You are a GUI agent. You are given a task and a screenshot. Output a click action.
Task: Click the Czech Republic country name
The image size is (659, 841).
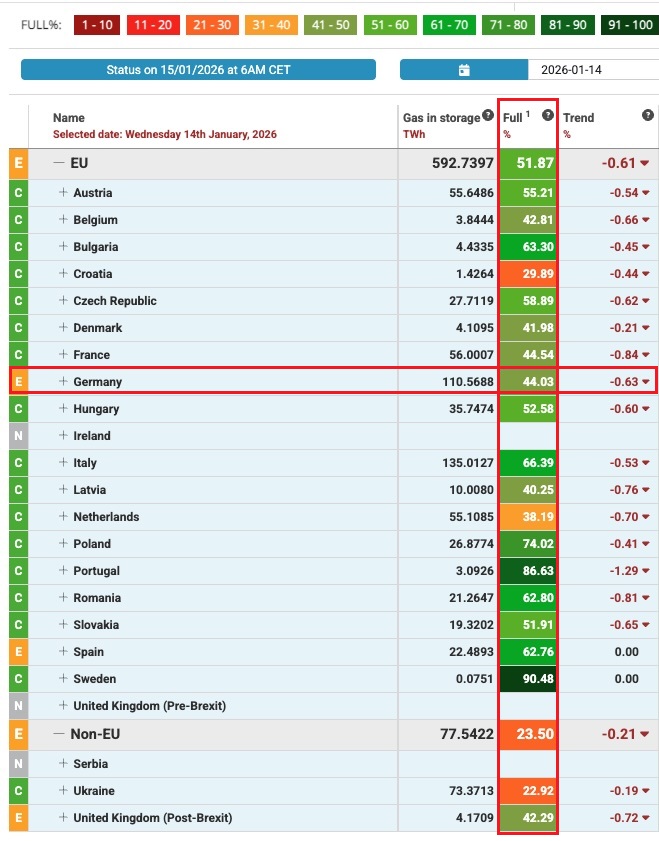115,301
